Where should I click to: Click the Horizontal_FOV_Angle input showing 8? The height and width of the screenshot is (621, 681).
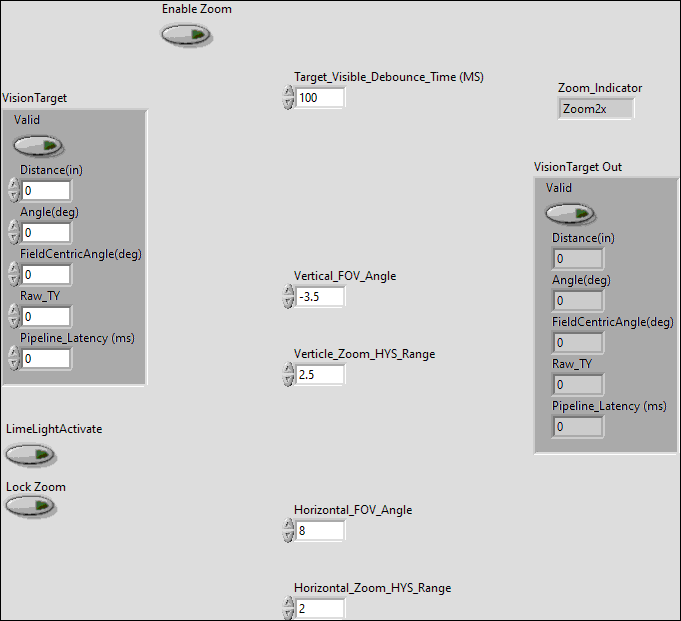(320, 531)
